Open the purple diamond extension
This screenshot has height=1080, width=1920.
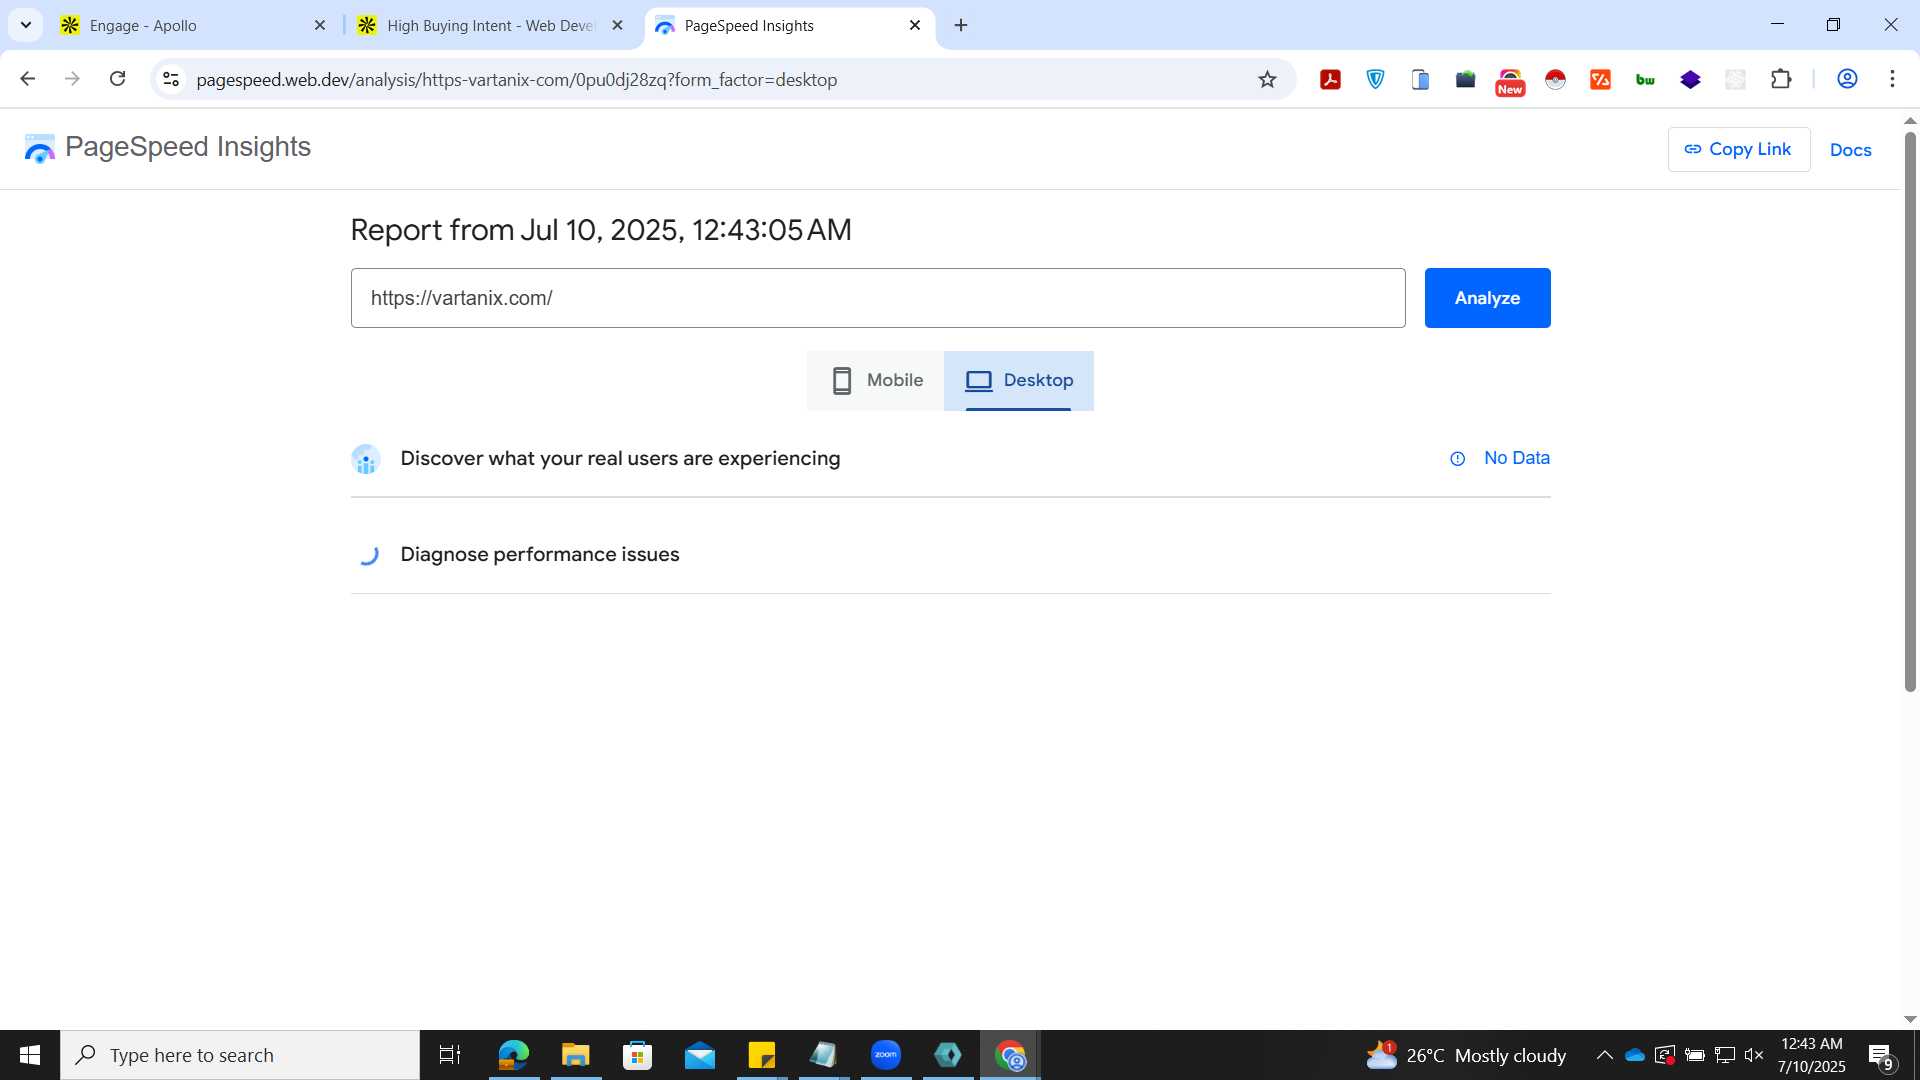[x=1690, y=79]
